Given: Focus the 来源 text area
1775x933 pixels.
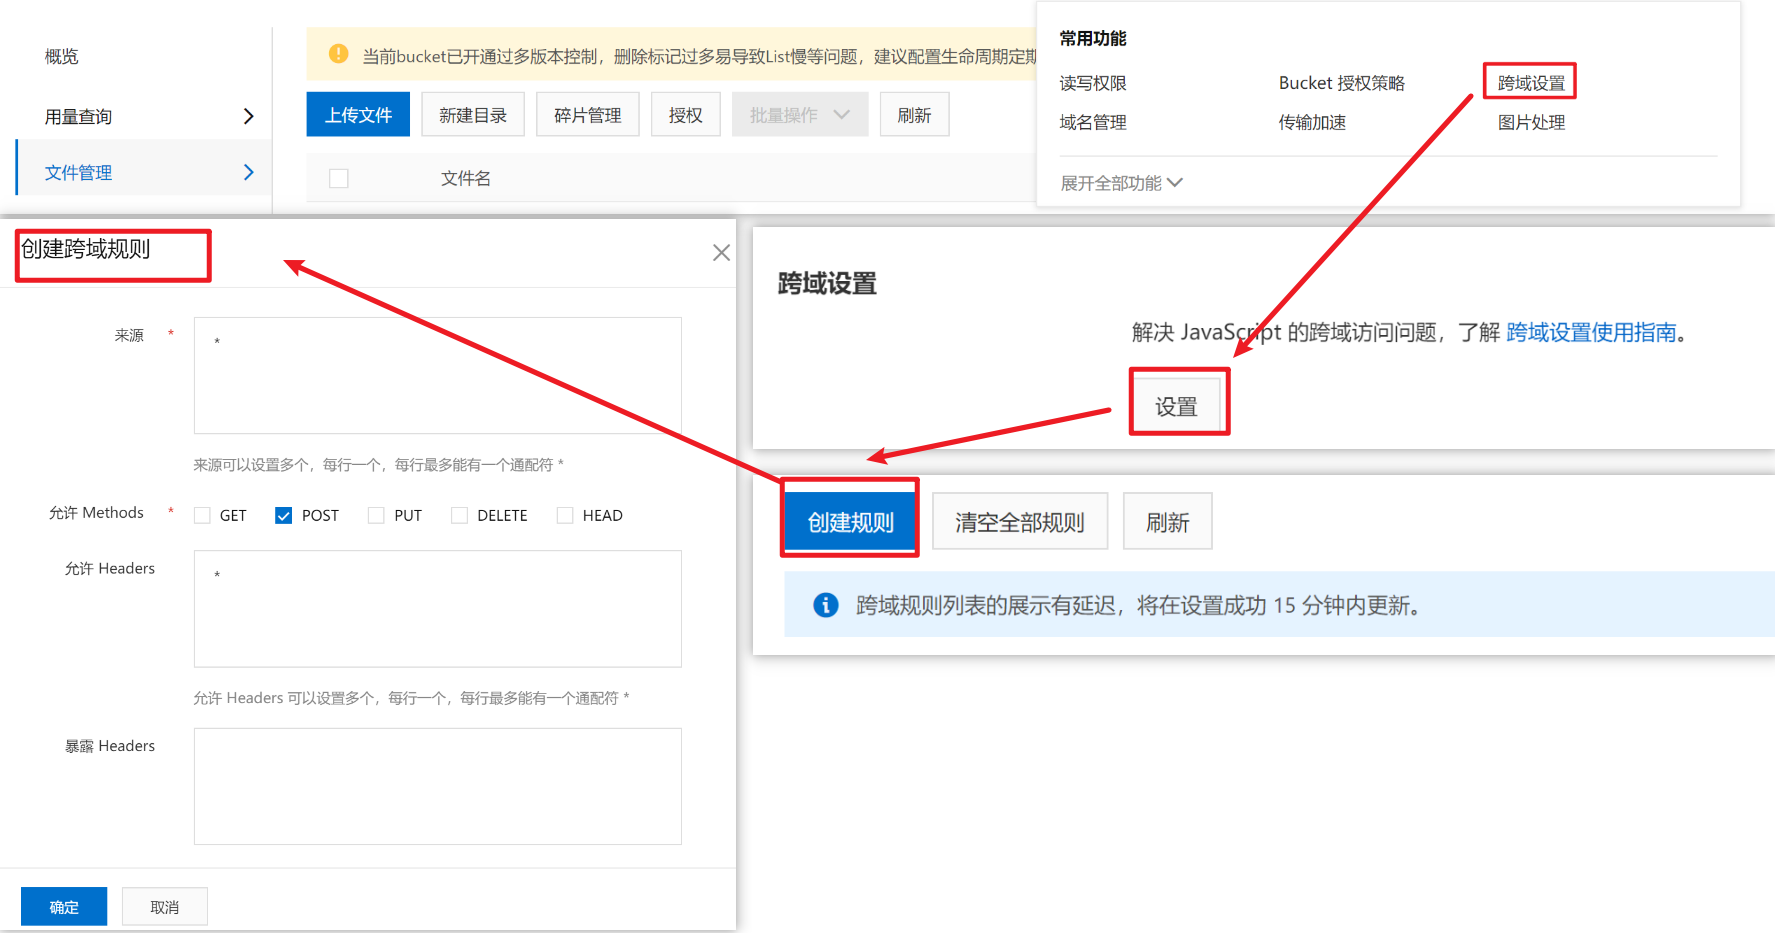Looking at the screenshot, I should coord(438,376).
